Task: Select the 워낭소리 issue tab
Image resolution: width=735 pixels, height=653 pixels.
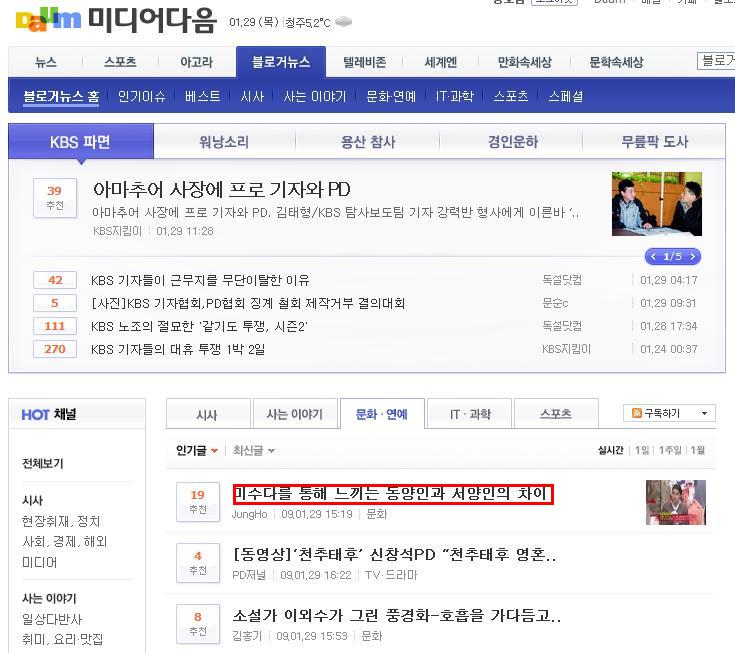Action: tap(224, 142)
